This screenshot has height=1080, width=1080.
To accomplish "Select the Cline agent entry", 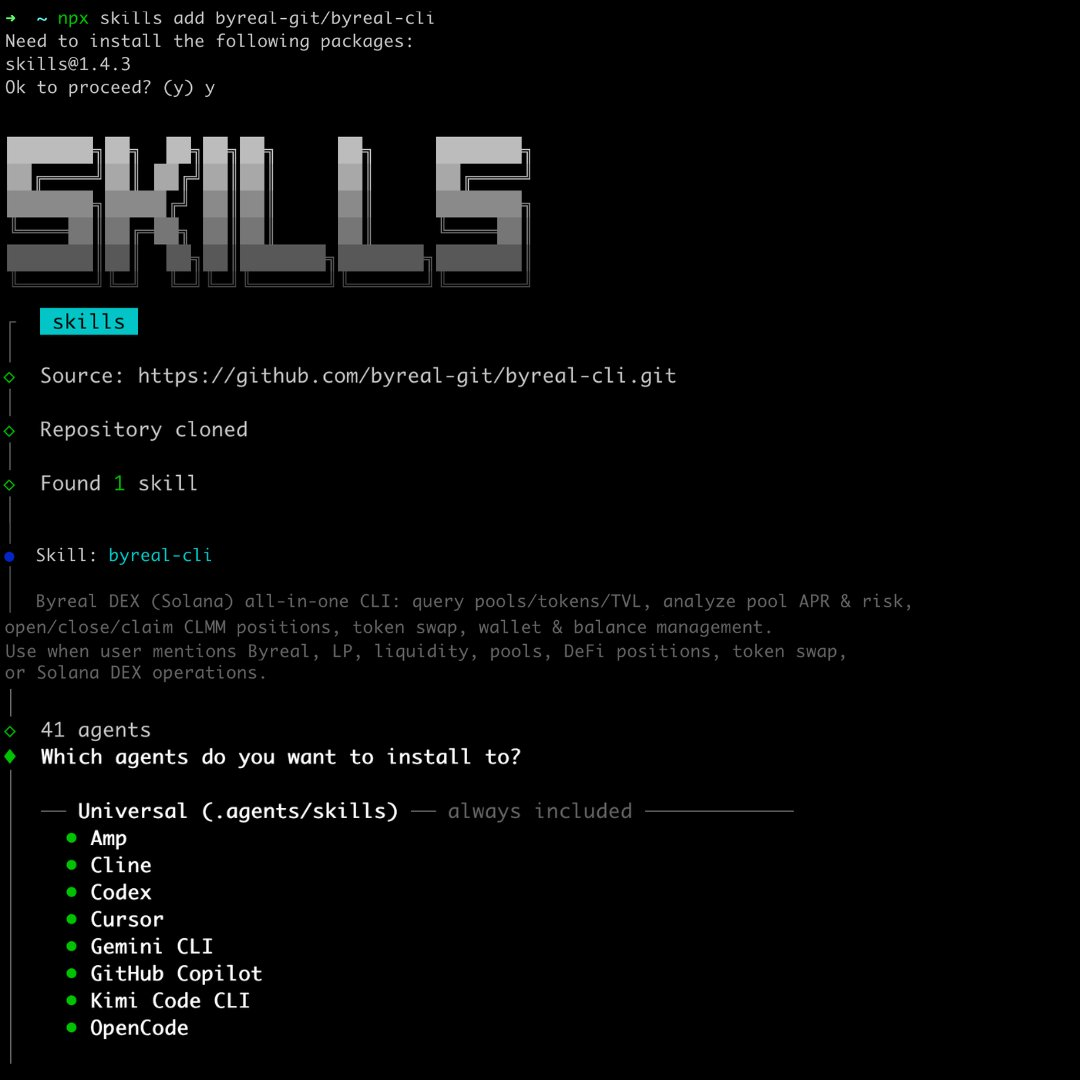I will [120, 865].
